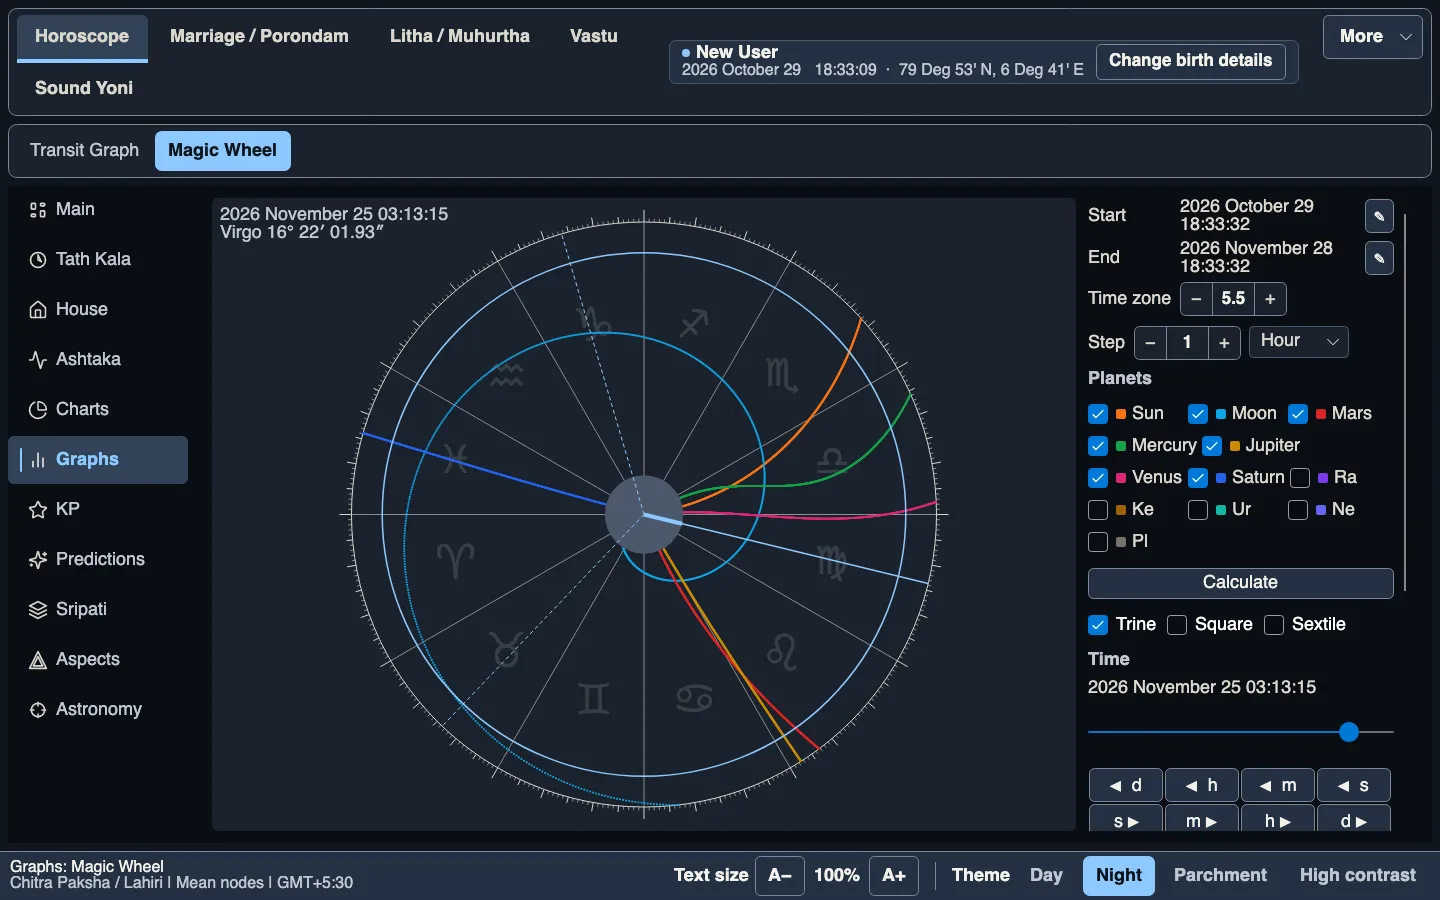Viewport: 1440px width, 900px height.
Task: Enable the Ne planet checkbox
Action: [1298, 510]
